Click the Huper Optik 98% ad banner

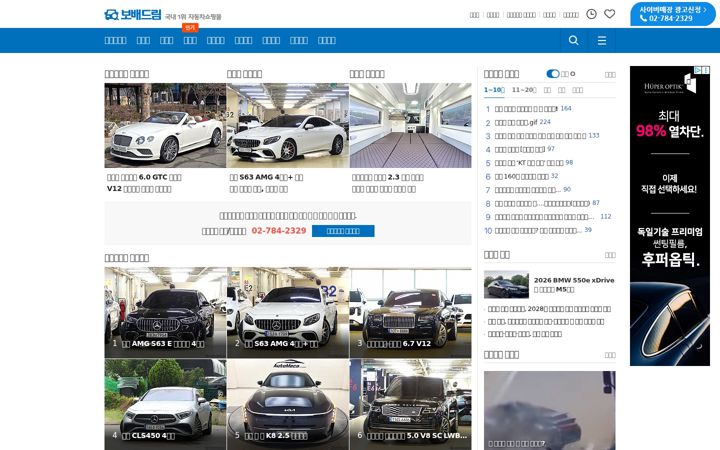670,216
